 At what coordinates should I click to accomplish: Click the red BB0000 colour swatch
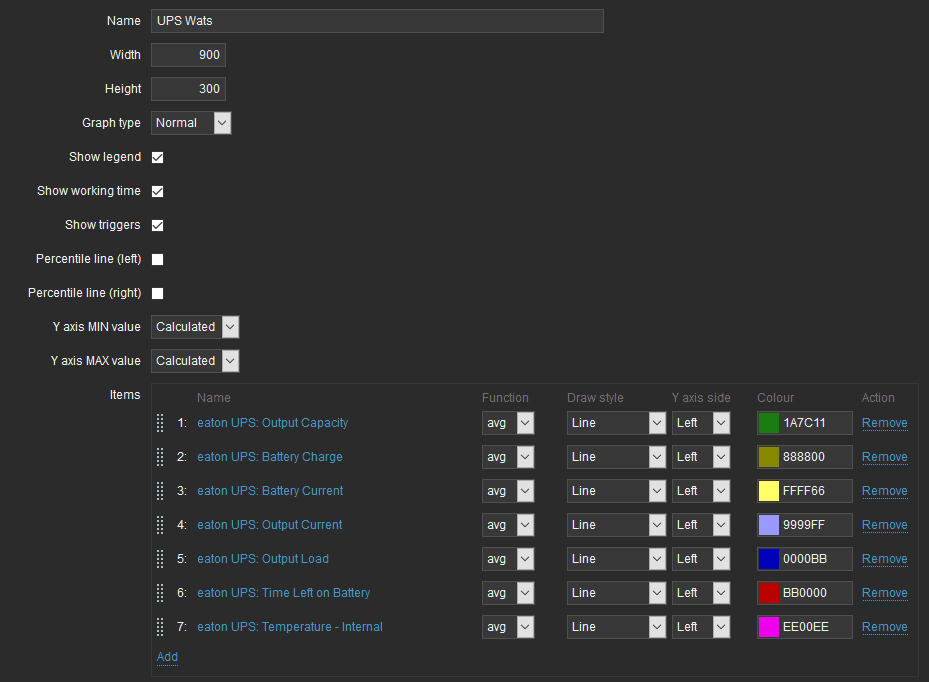(769, 593)
